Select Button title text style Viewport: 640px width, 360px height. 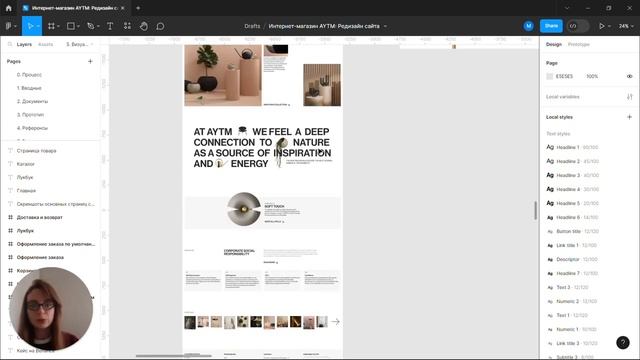pyautogui.click(x=573, y=231)
